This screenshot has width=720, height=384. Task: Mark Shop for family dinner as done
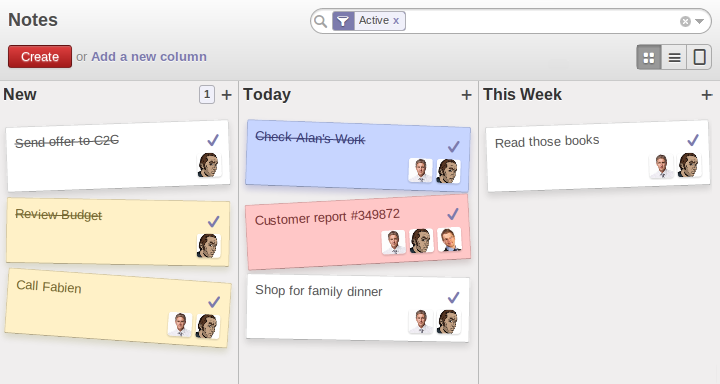(x=454, y=298)
